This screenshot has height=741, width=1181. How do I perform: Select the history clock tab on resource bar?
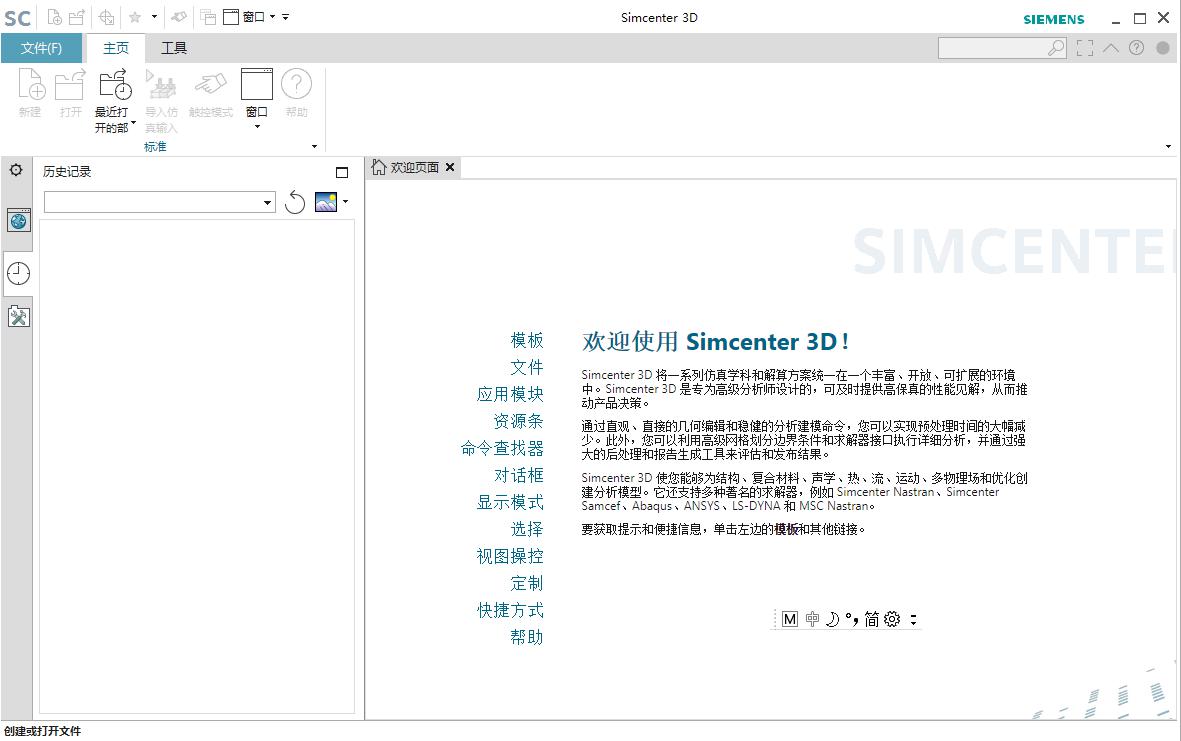click(18, 273)
